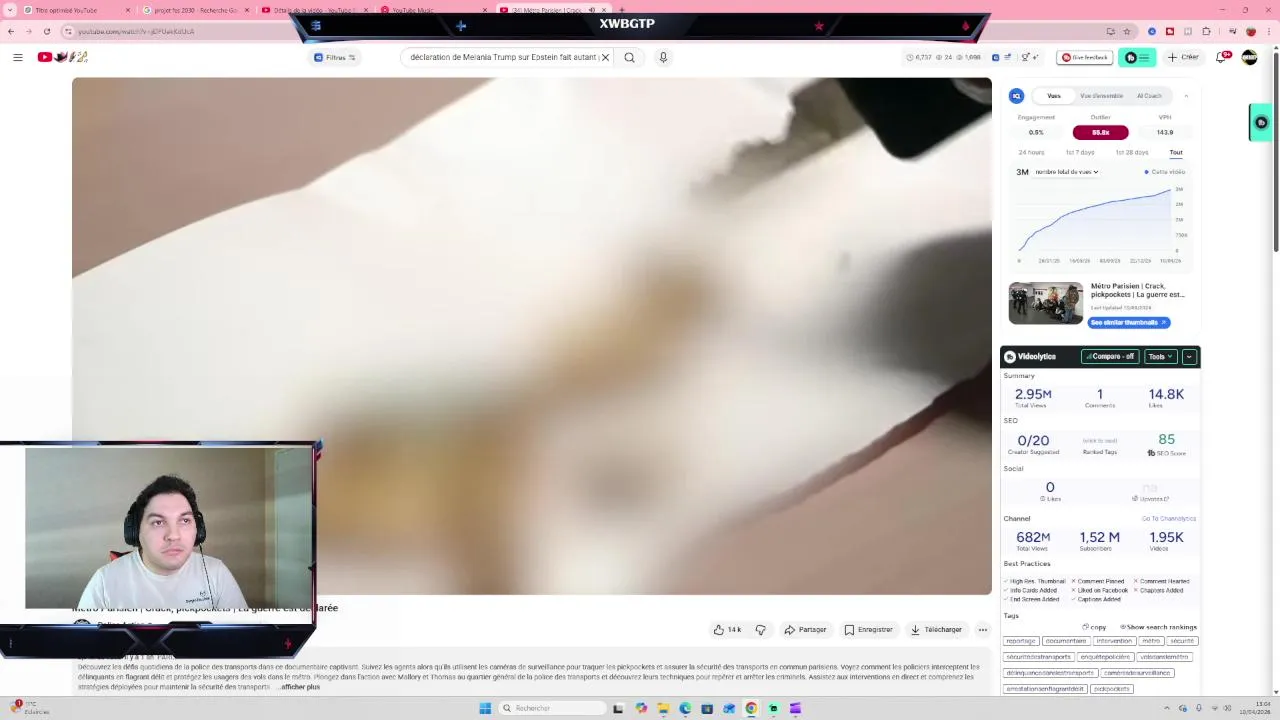Toggle the 'Cette vidéo' chart legend

pyautogui.click(x=1165, y=172)
